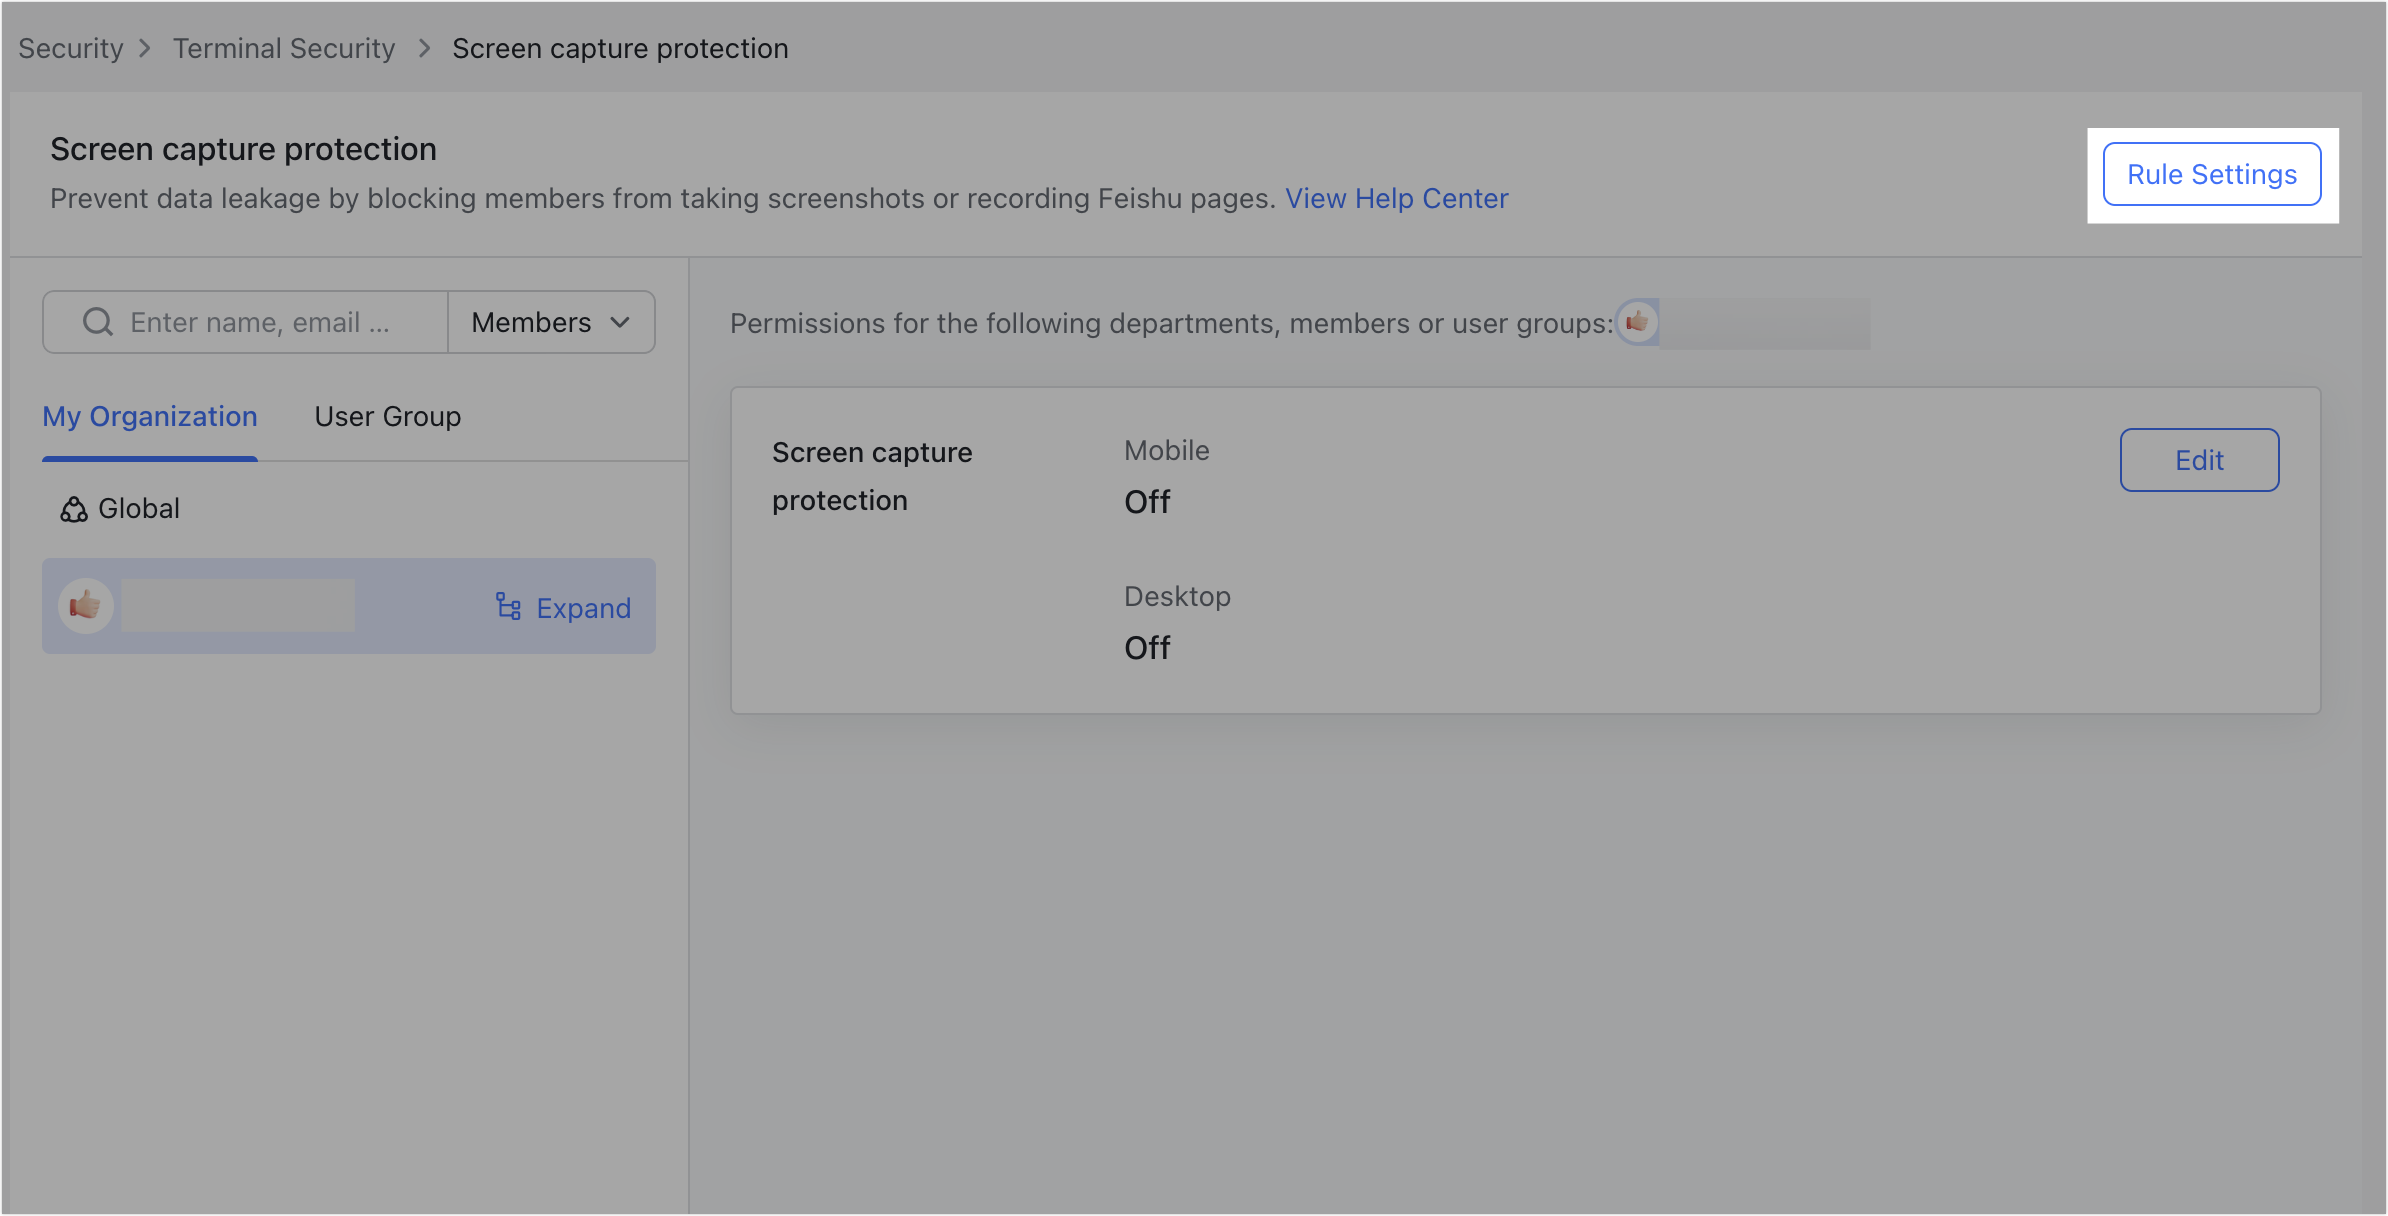Click the thumbs-up avatar in organization list
The image size is (2388, 1216).
(86, 606)
